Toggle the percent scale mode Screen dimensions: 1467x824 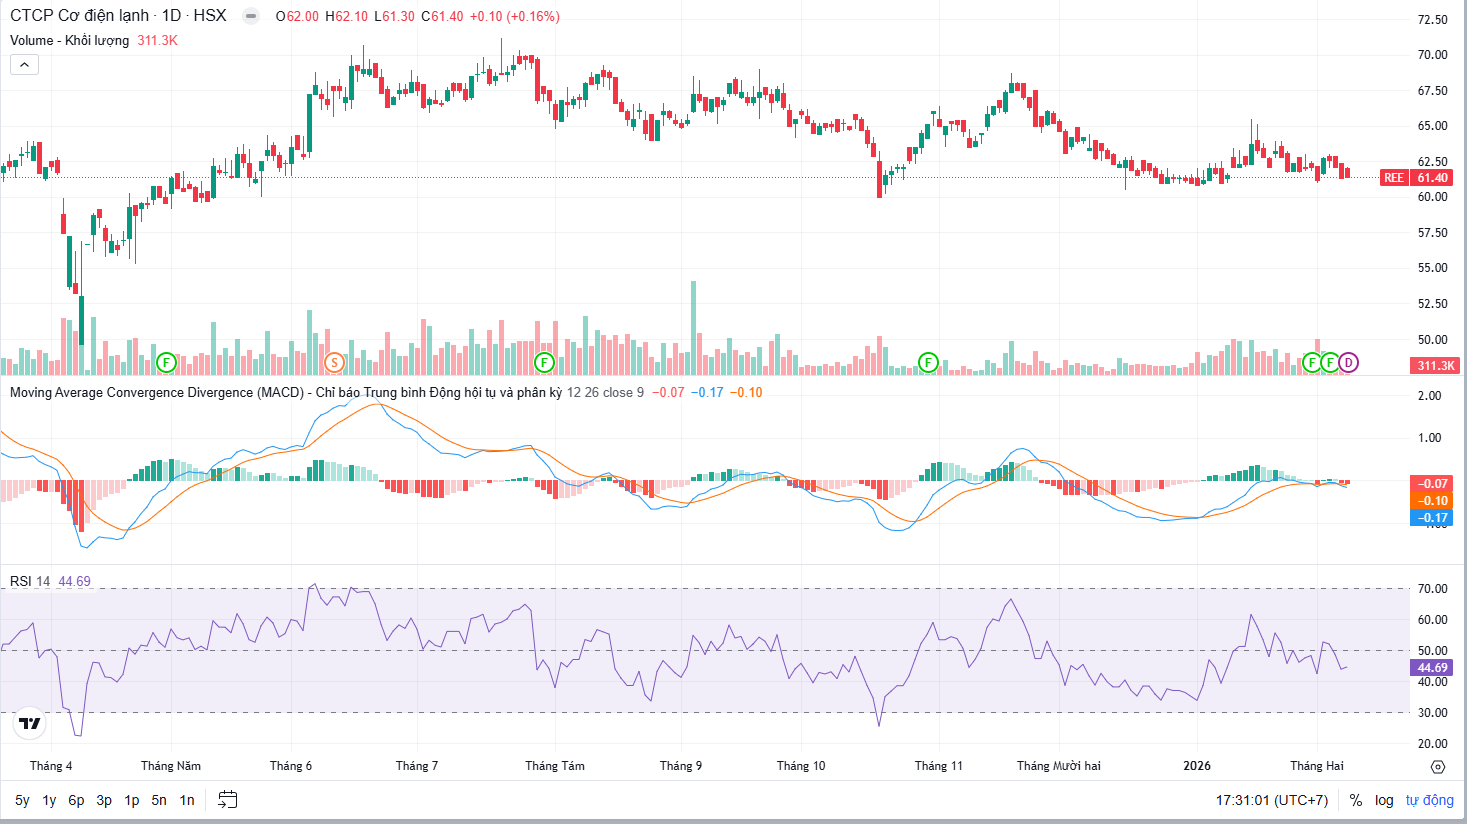[x=1355, y=800]
